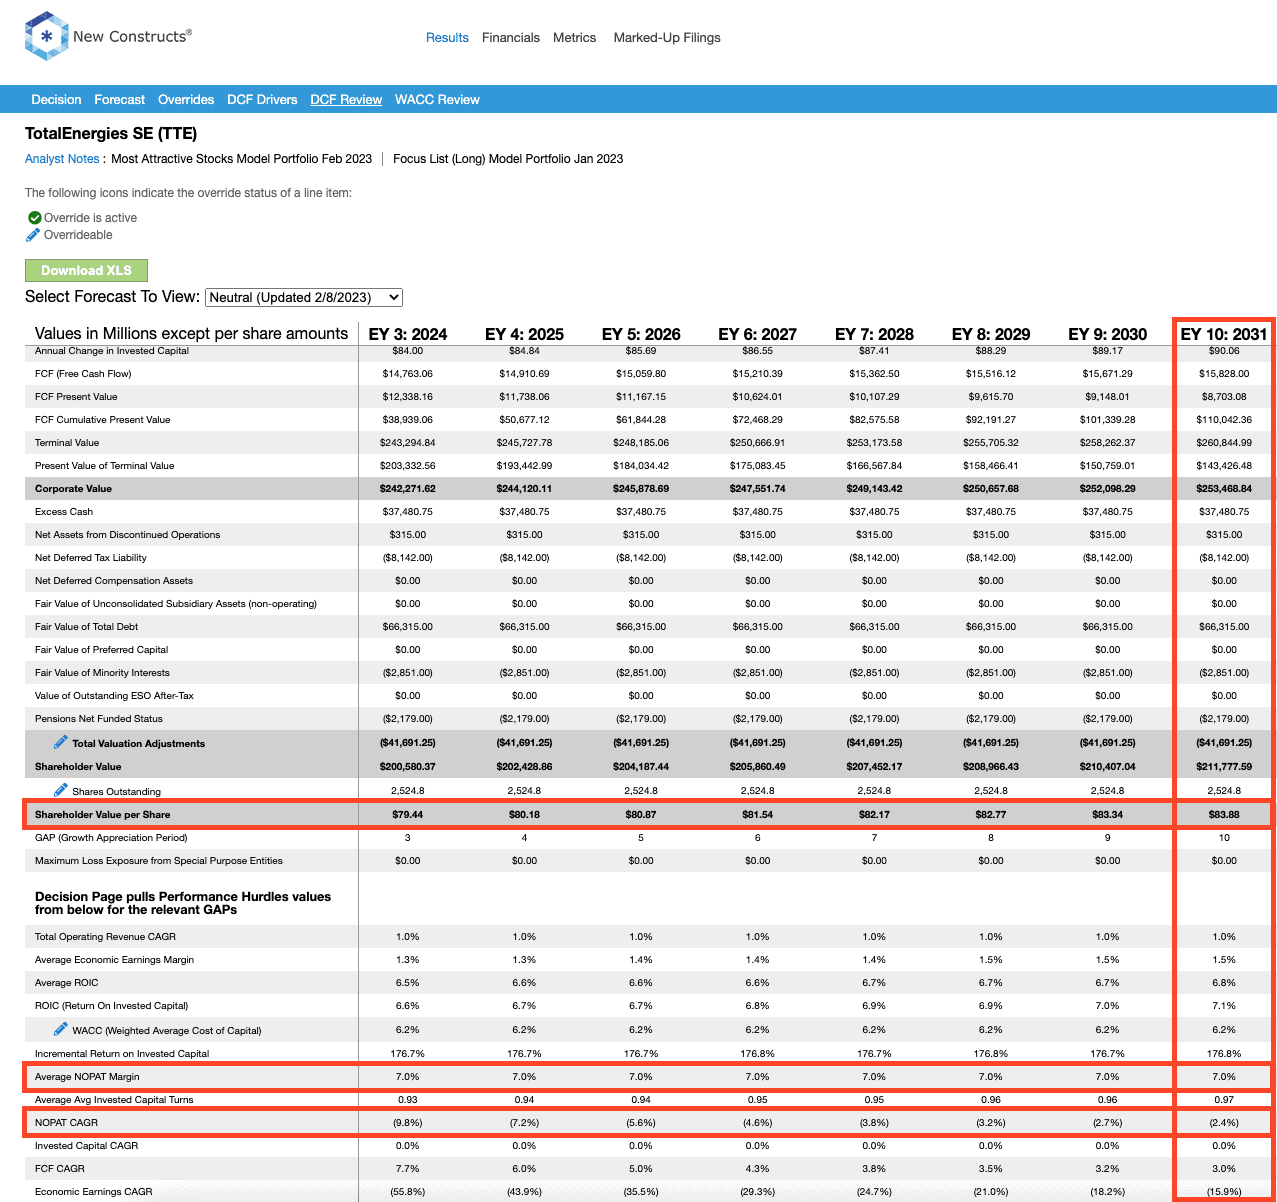Click the Fair Value of Total Debt label

point(88,627)
